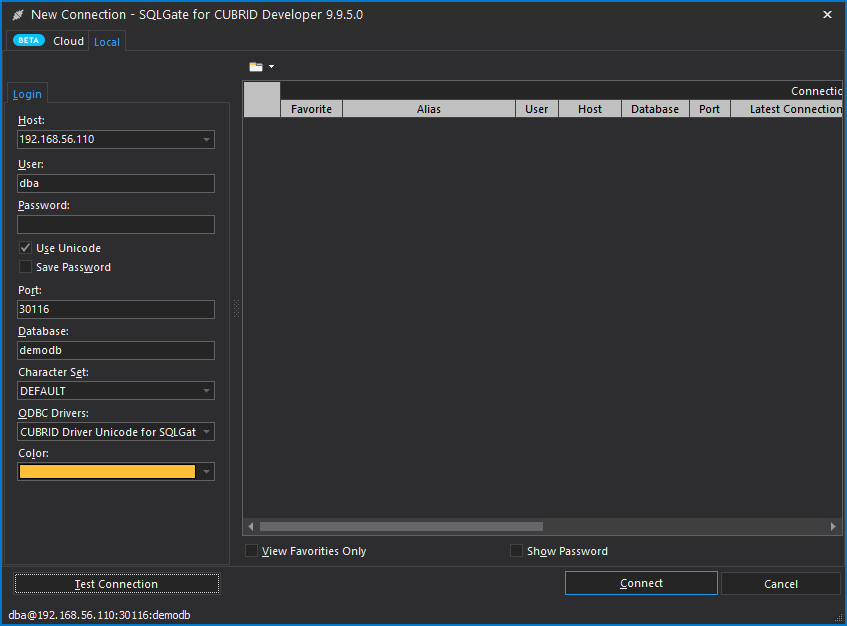The image size is (847, 626).
Task: Click the left scroll arrow of connection list
Action: click(x=252, y=526)
